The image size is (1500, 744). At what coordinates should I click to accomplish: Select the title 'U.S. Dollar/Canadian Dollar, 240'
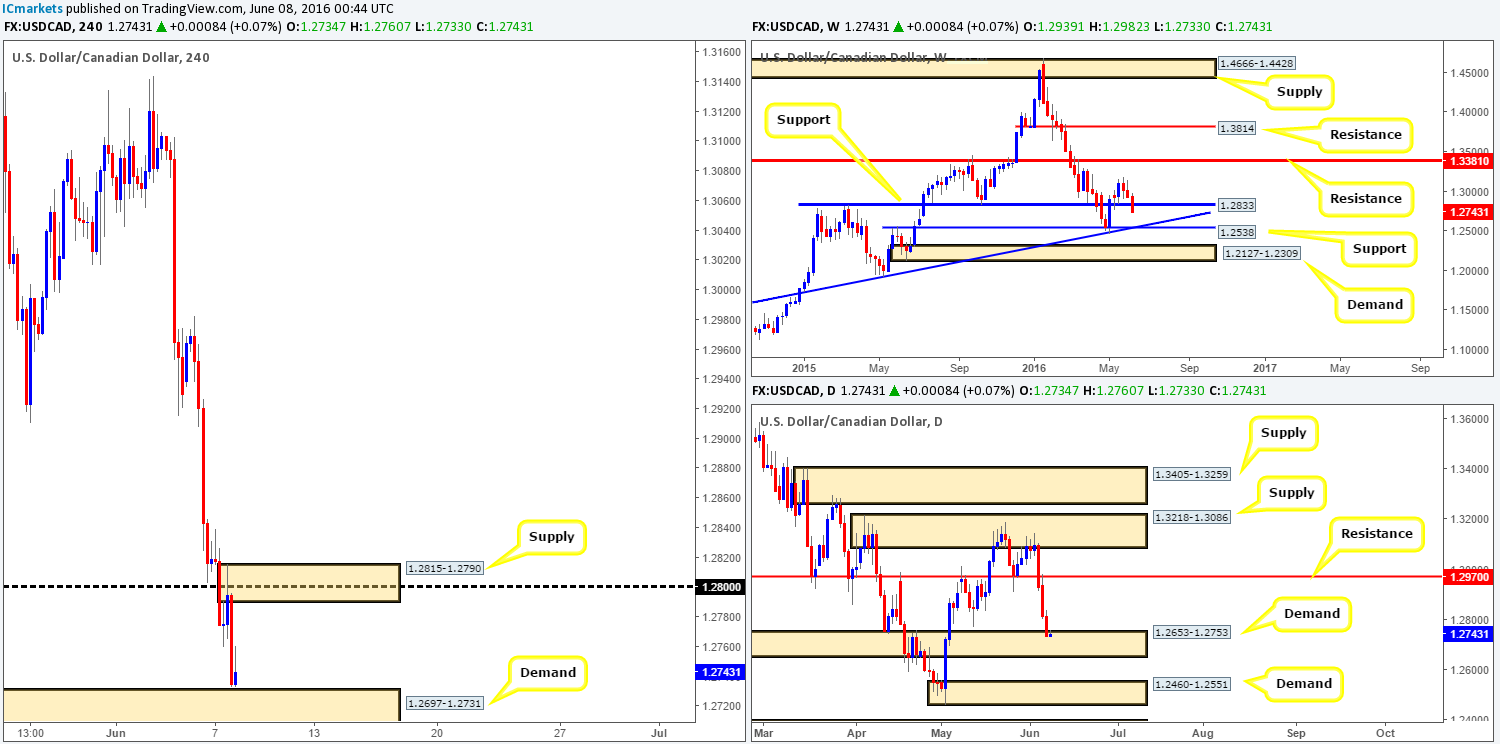pos(110,57)
